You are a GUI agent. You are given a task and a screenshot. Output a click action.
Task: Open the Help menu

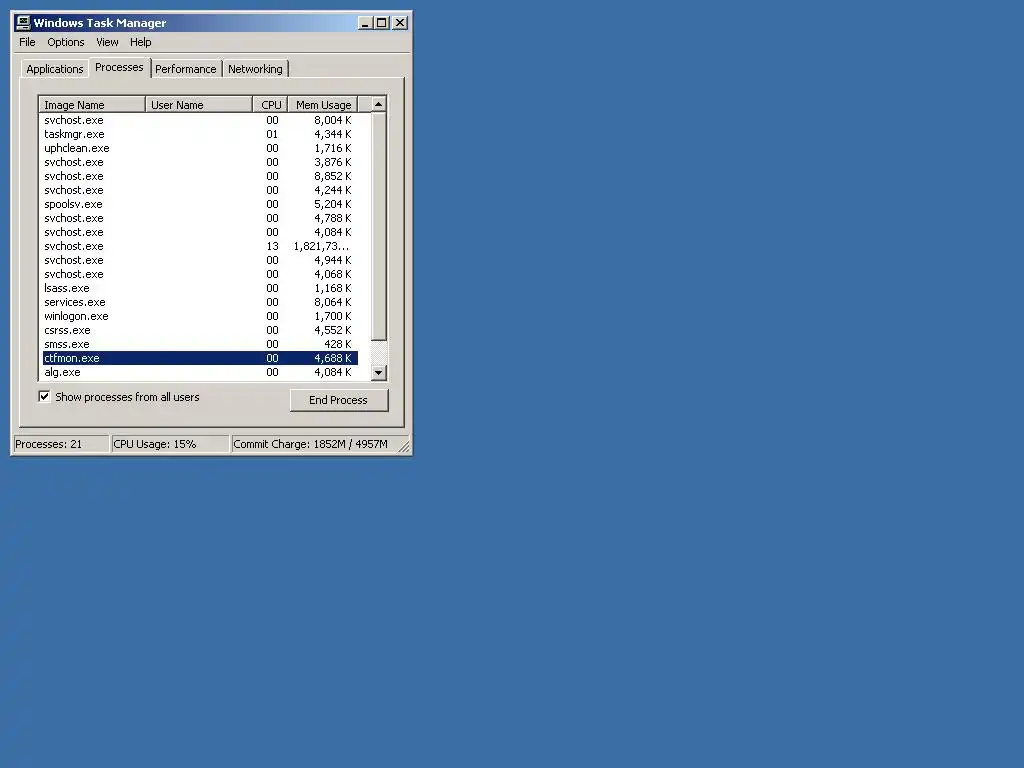(140, 42)
